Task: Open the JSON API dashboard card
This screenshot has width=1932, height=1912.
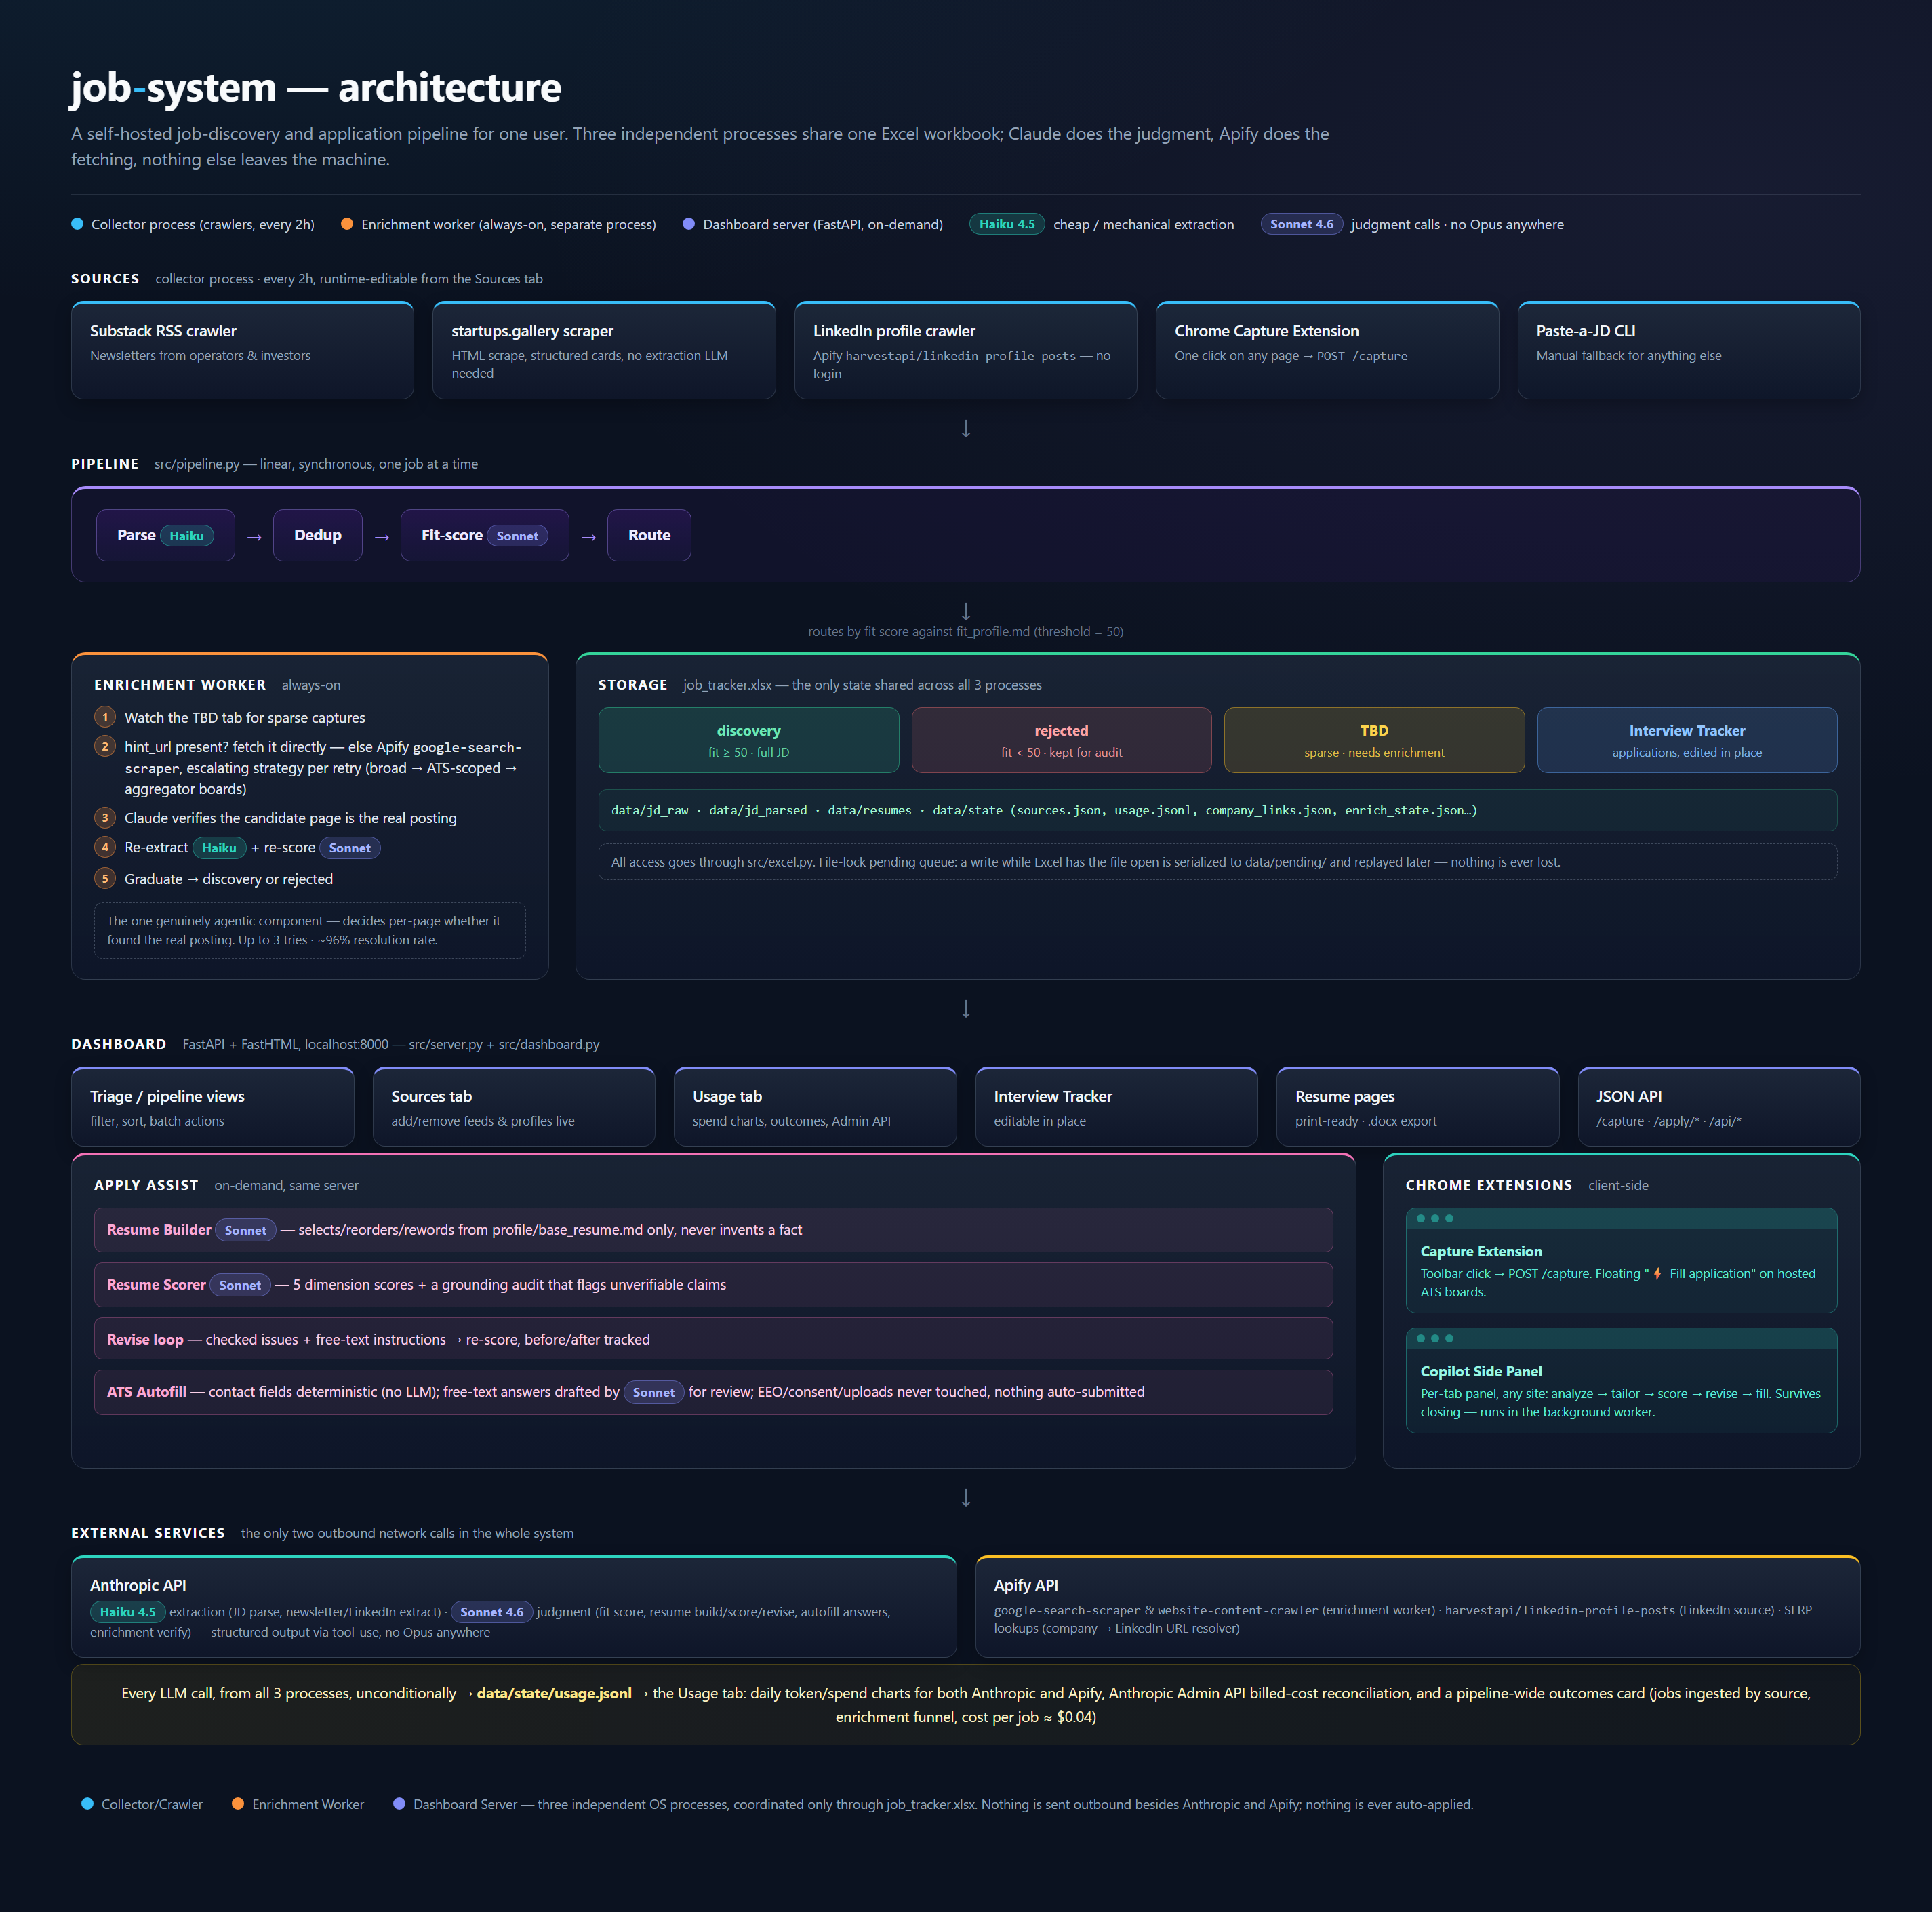Action: (1719, 1107)
